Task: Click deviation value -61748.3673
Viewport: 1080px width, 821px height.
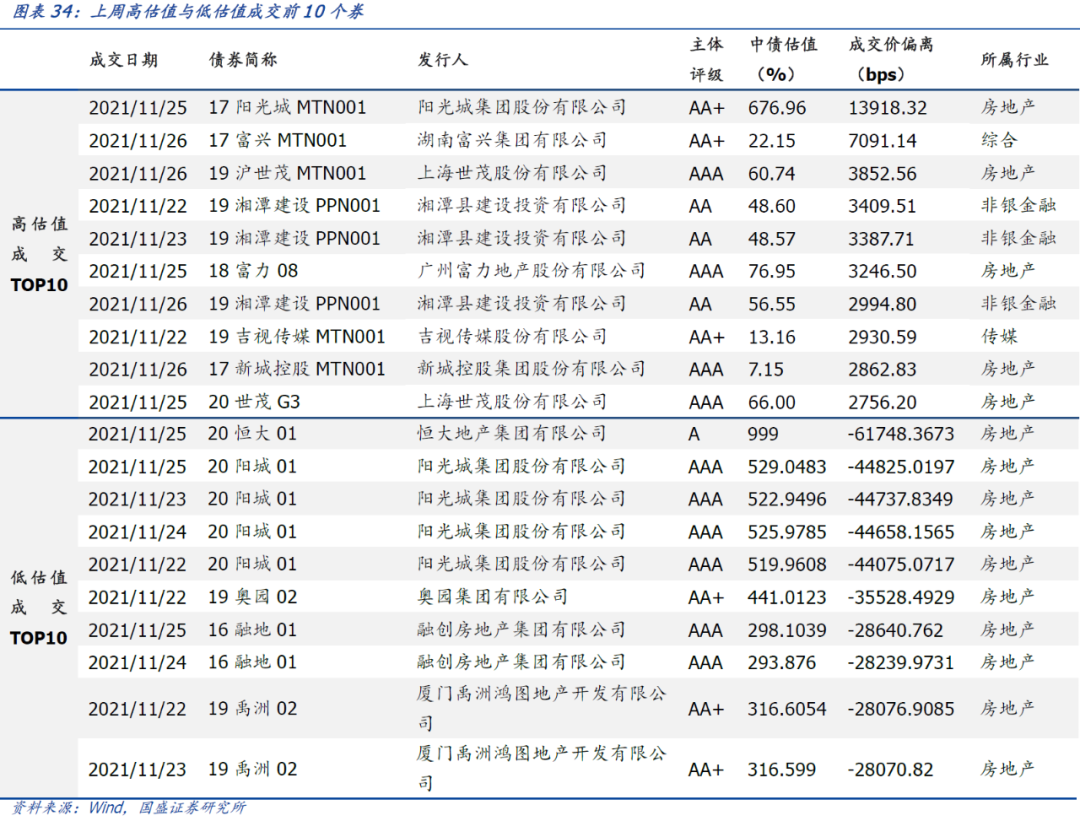Action: pos(901,435)
